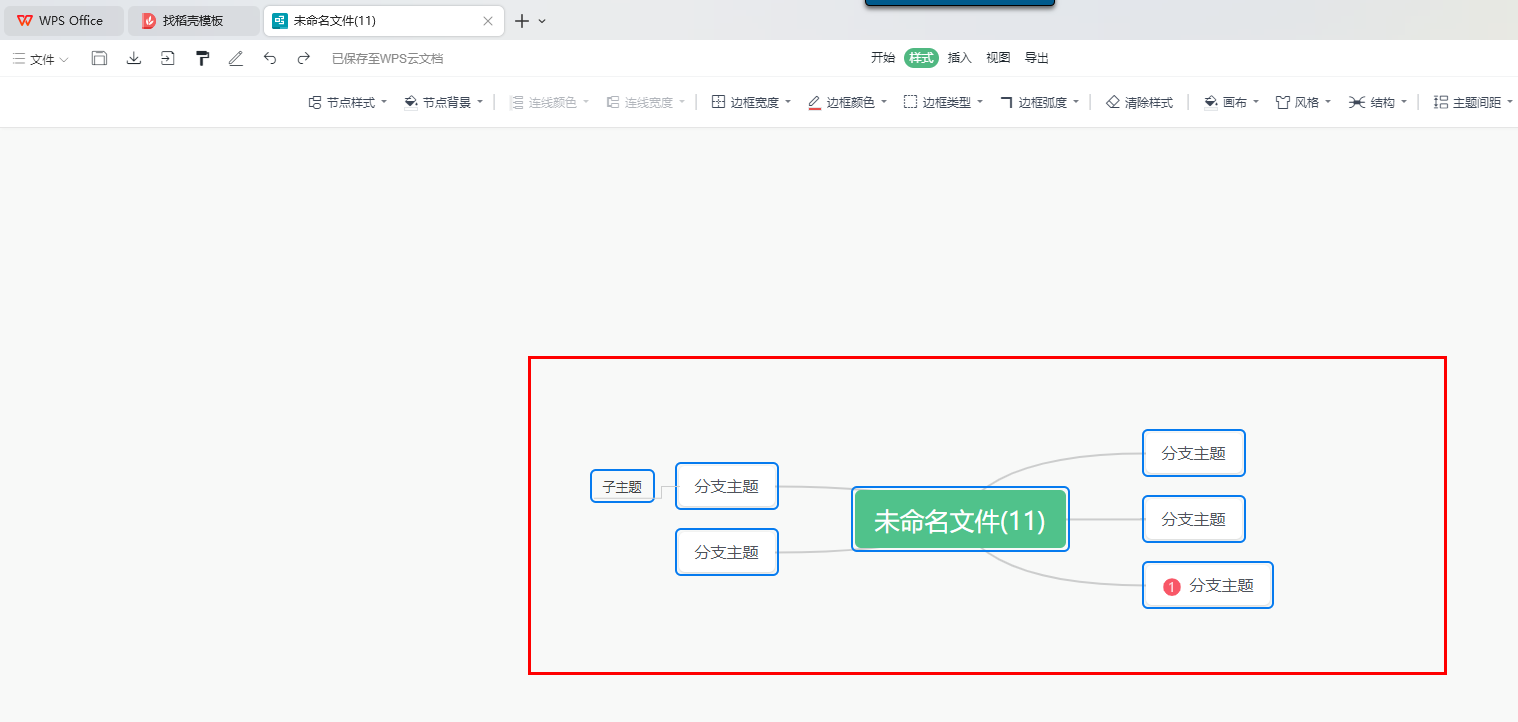
Task: Open the 主题间距 spacing dropdown
Action: (x=1472, y=102)
